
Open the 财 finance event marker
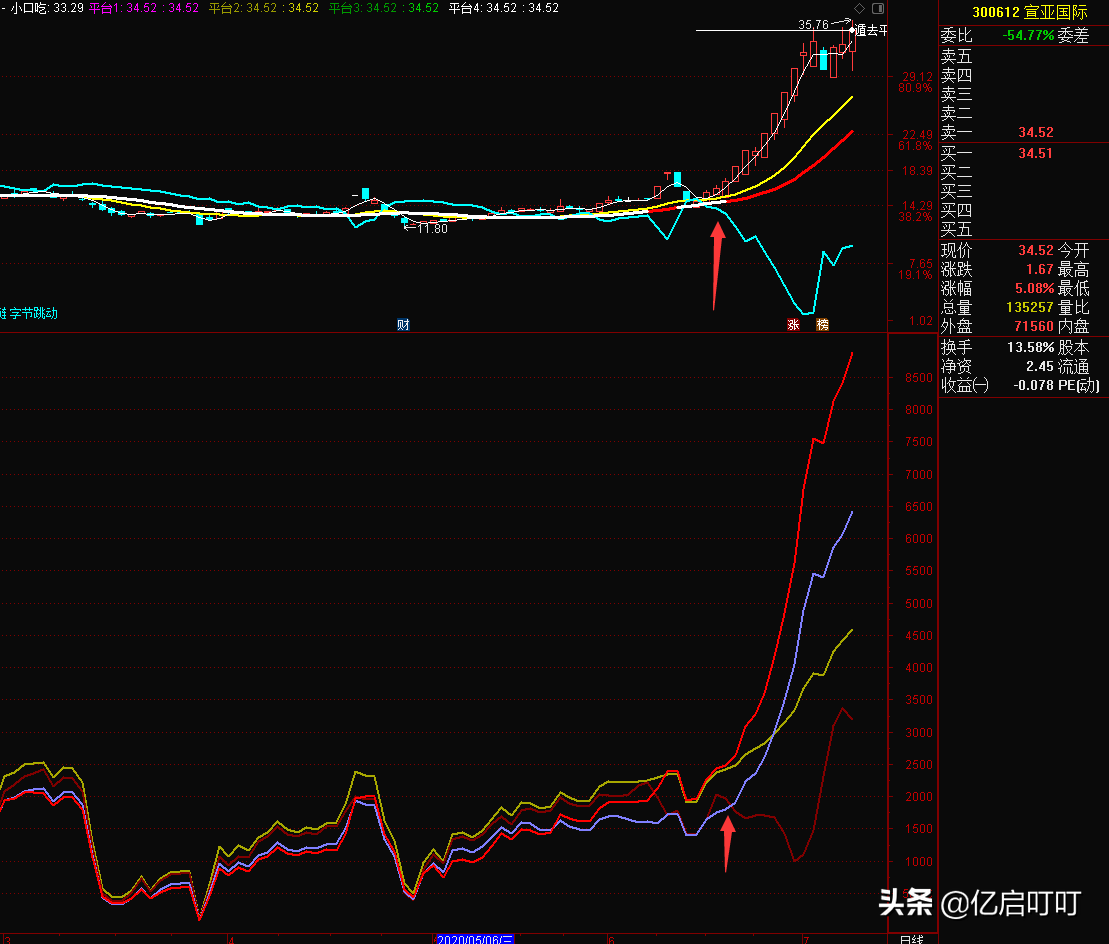coord(403,325)
